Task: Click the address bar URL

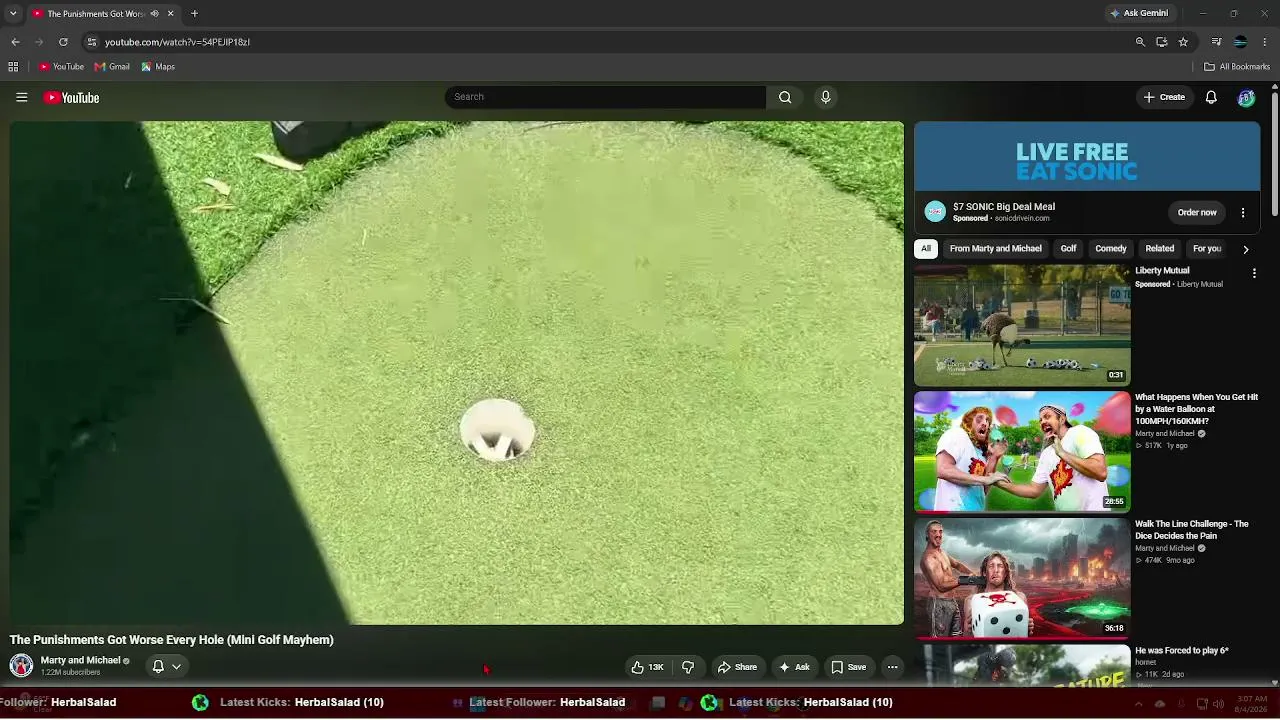Action: 177,42
